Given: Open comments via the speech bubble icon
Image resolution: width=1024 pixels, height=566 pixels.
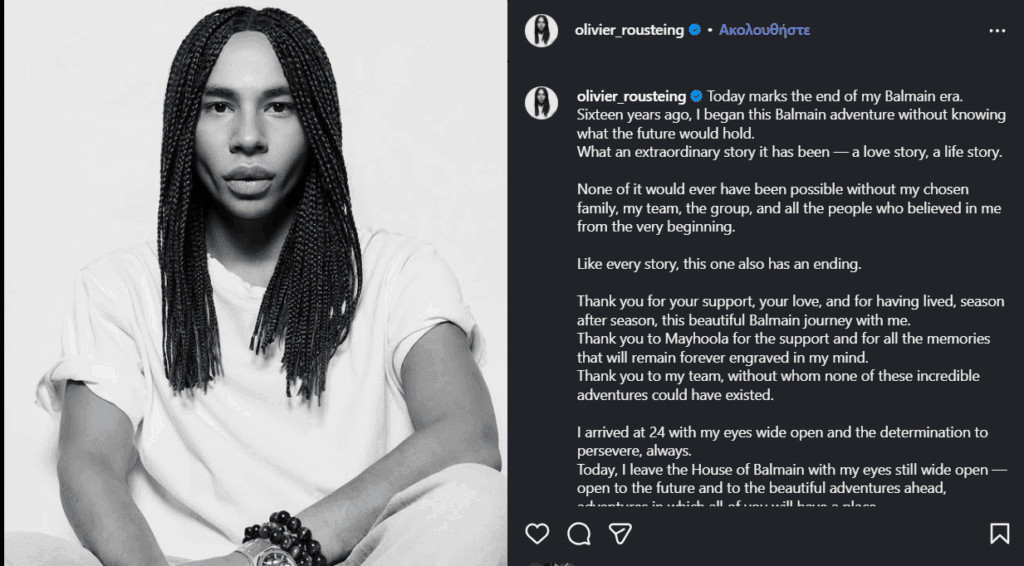Looking at the screenshot, I should [x=579, y=534].
